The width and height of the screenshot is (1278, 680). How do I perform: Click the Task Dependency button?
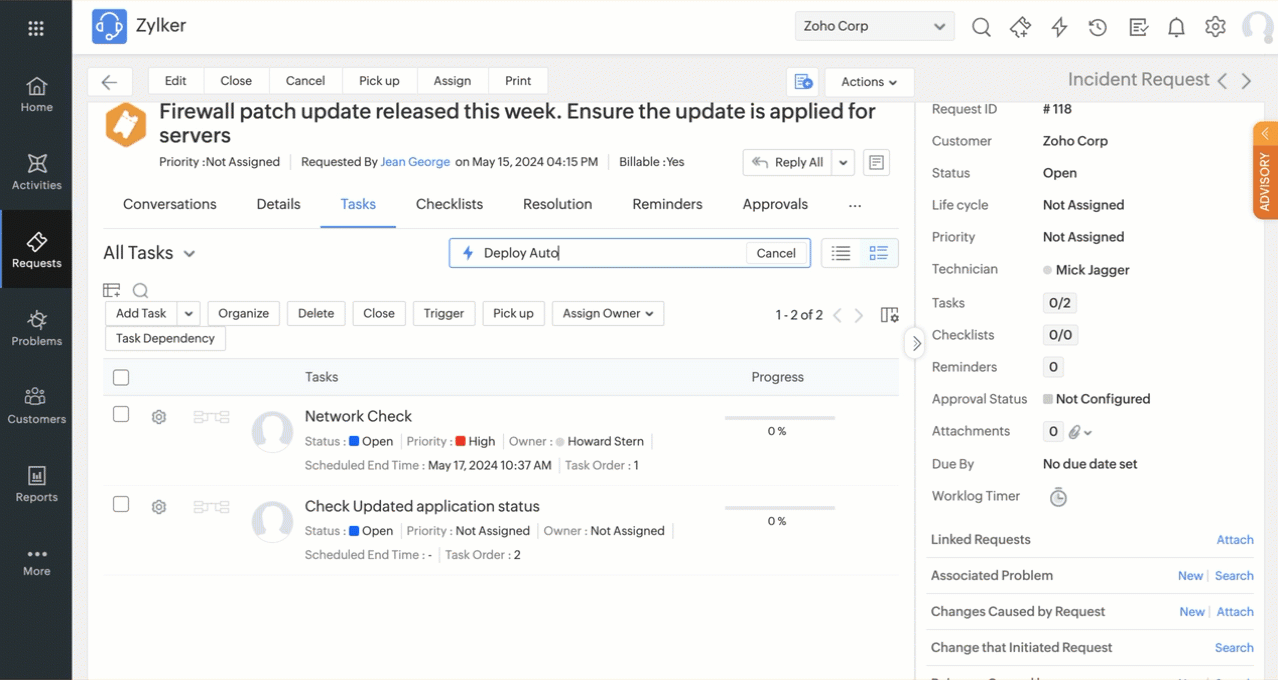coord(165,338)
